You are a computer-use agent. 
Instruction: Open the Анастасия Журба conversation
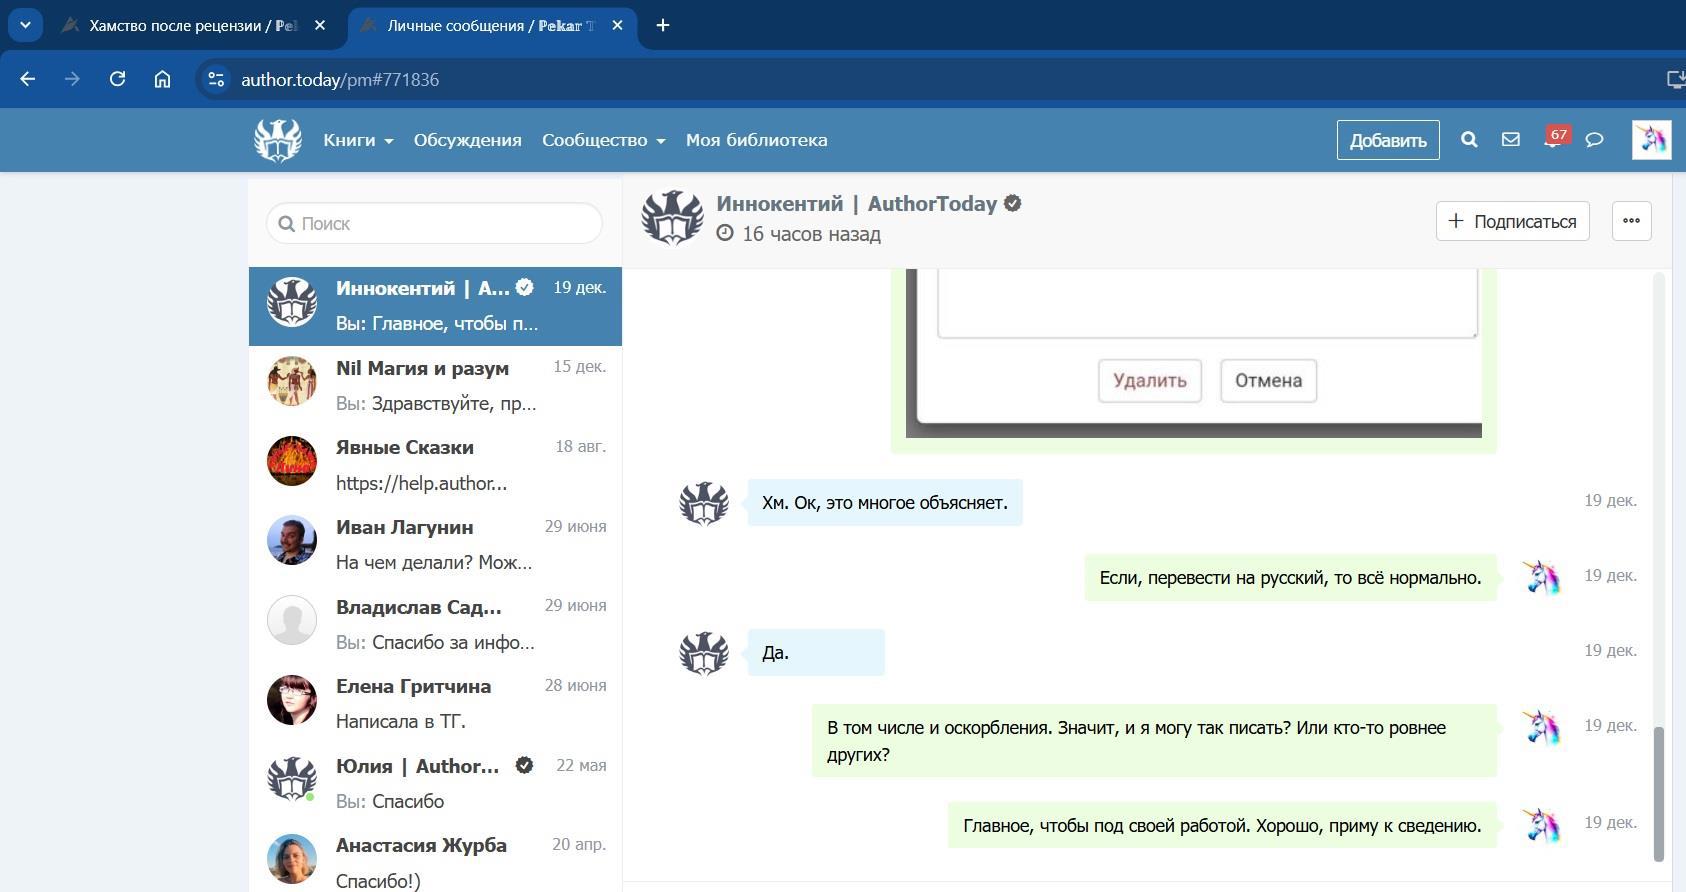click(x=435, y=858)
